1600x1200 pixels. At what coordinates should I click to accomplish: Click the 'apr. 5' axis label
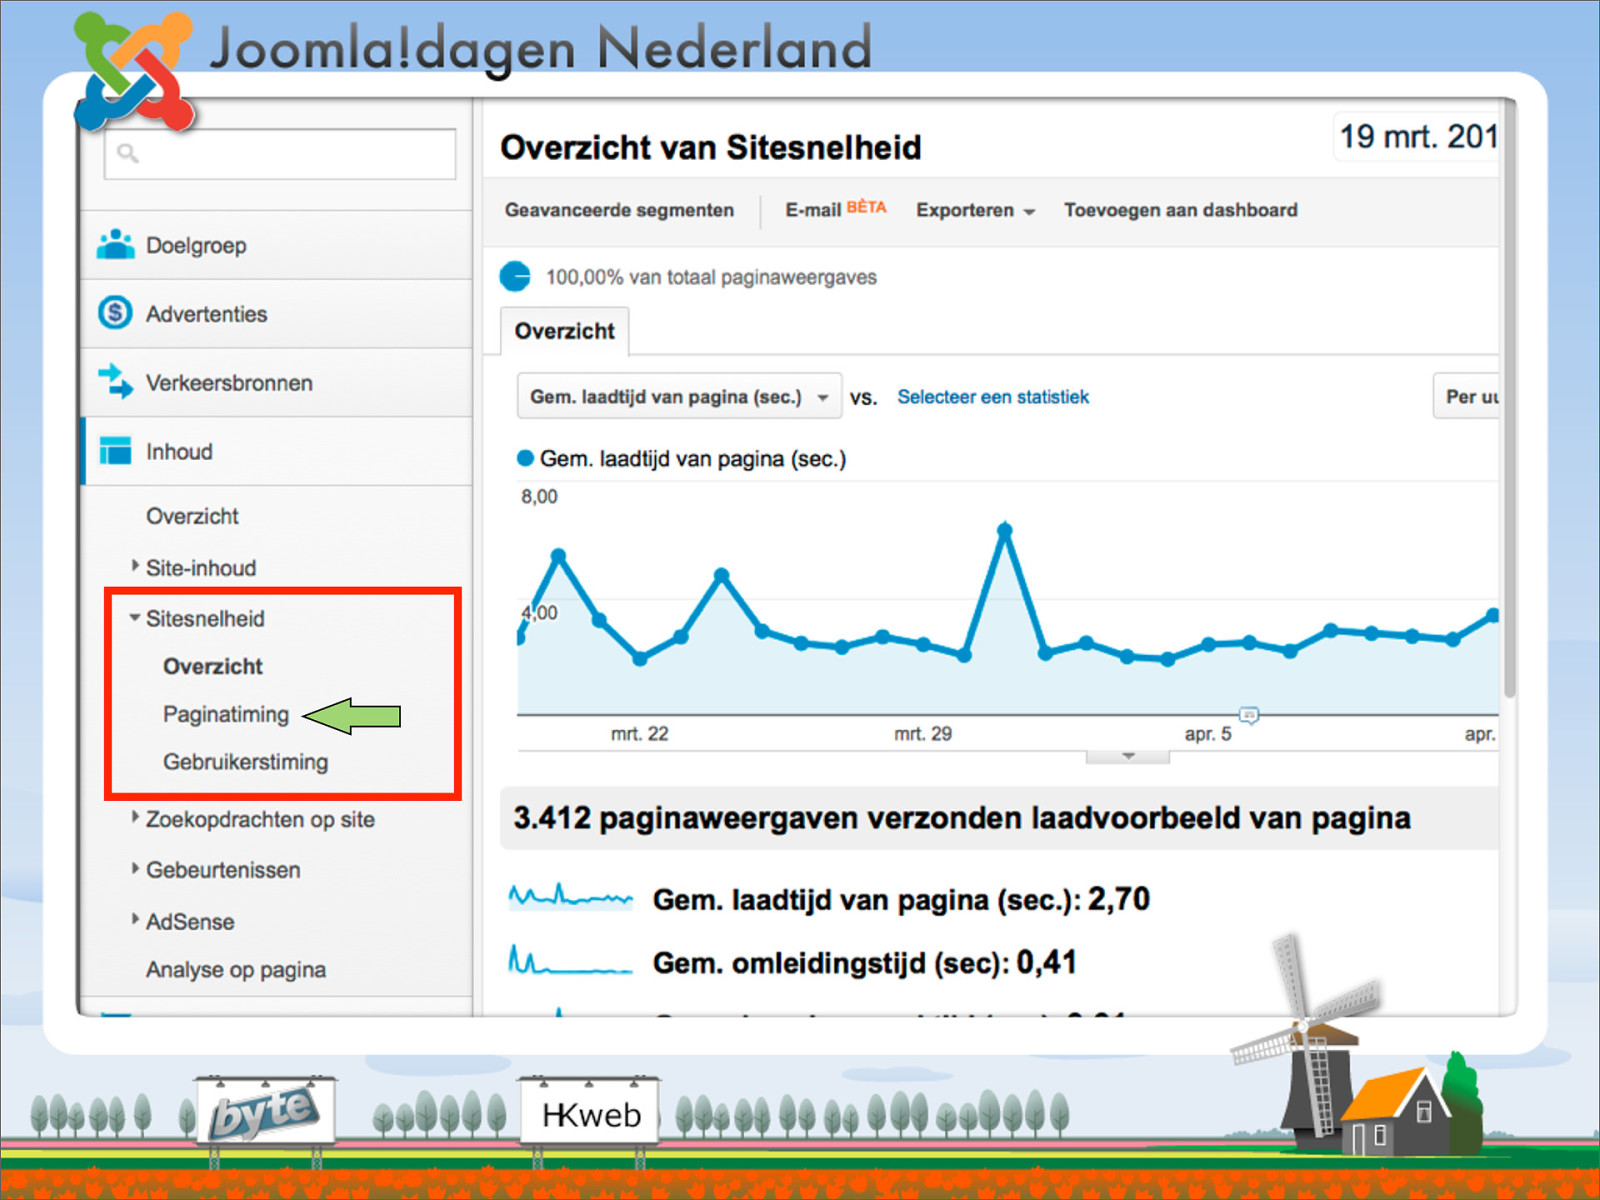[1208, 734]
